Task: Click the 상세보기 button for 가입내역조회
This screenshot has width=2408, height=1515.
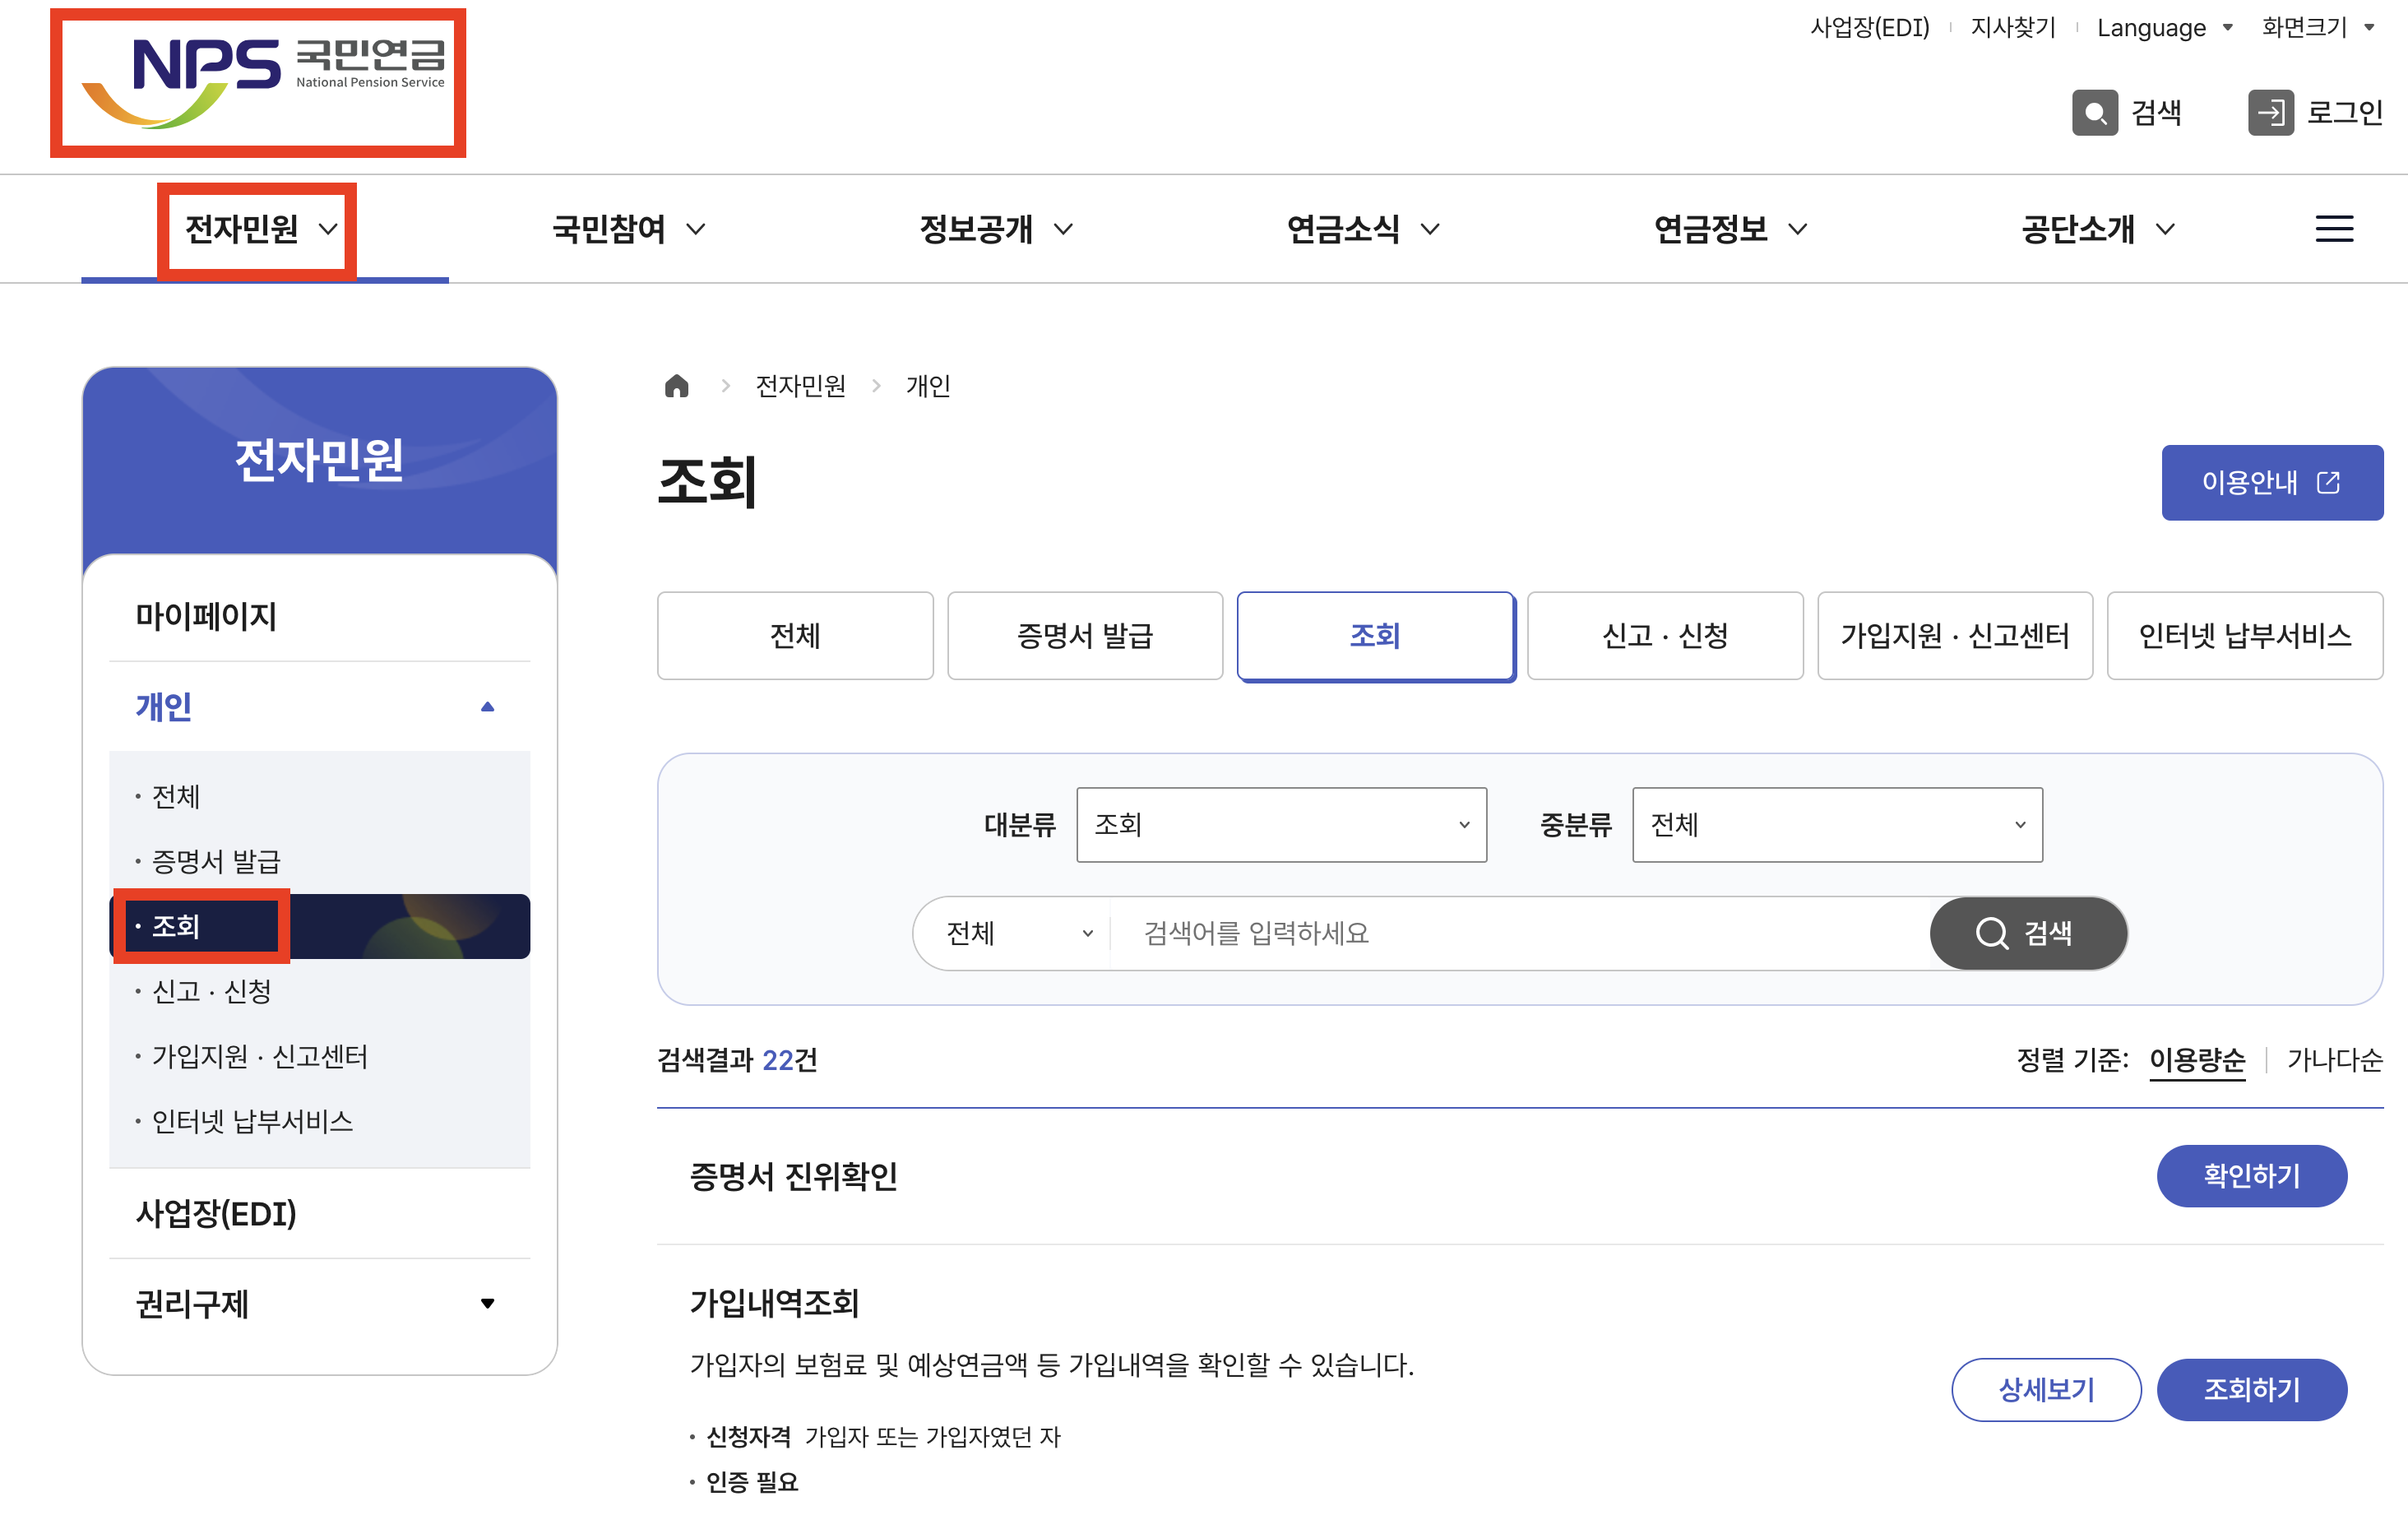Action: click(x=2045, y=1389)
